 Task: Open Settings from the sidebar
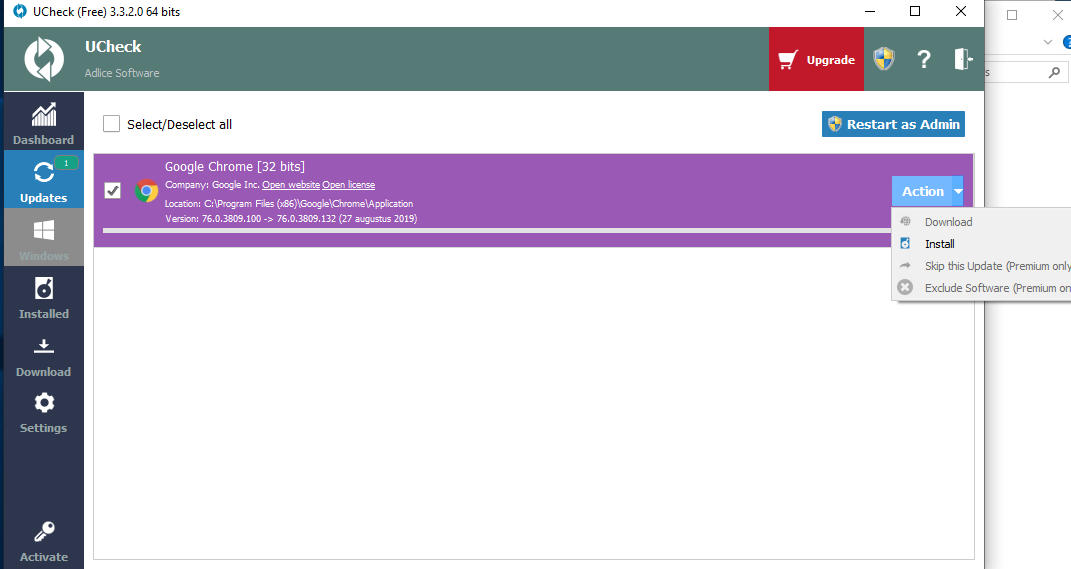(x=44, y=412)
